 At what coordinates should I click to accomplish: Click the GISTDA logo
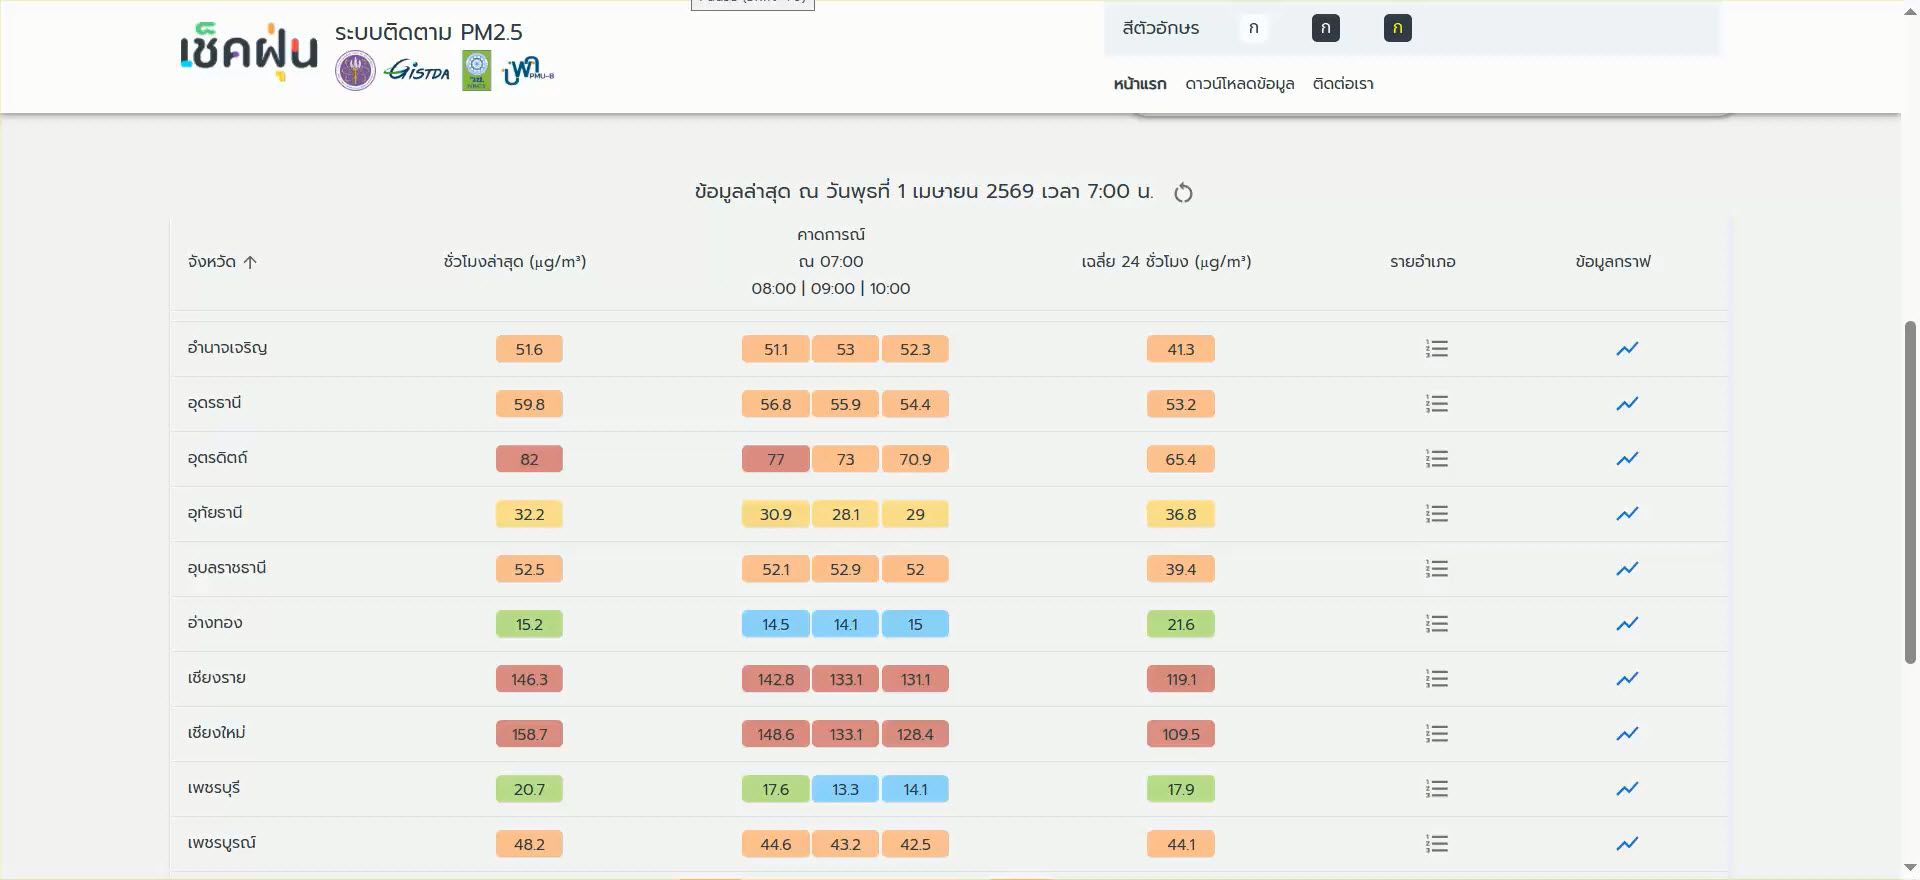[x=417, y=71]
